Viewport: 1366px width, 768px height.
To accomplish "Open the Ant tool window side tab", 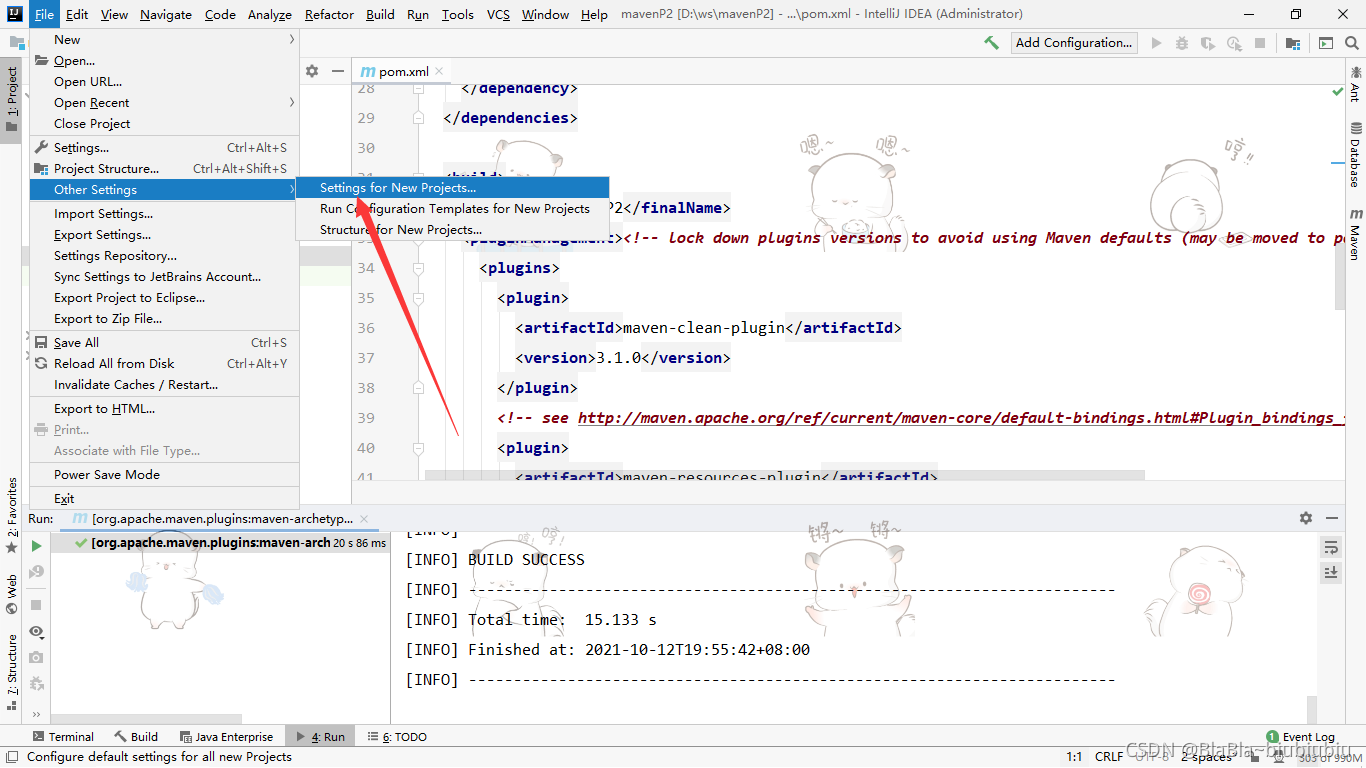I will coord(1355,84).
